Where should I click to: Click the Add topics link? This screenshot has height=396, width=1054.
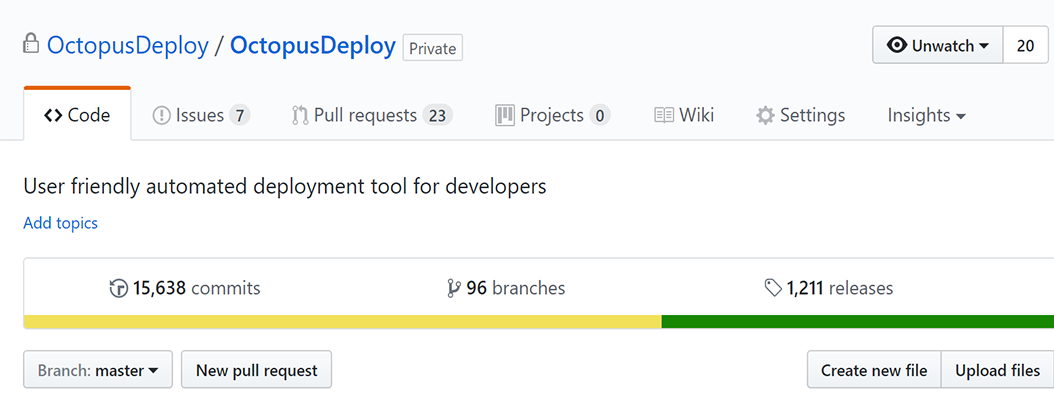[x=60, y=223]
